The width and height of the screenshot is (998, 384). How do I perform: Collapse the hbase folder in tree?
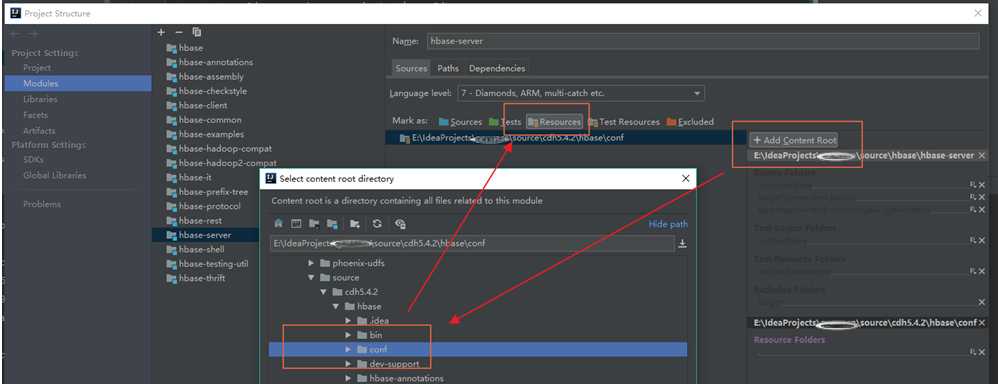[x=335, y=306]
